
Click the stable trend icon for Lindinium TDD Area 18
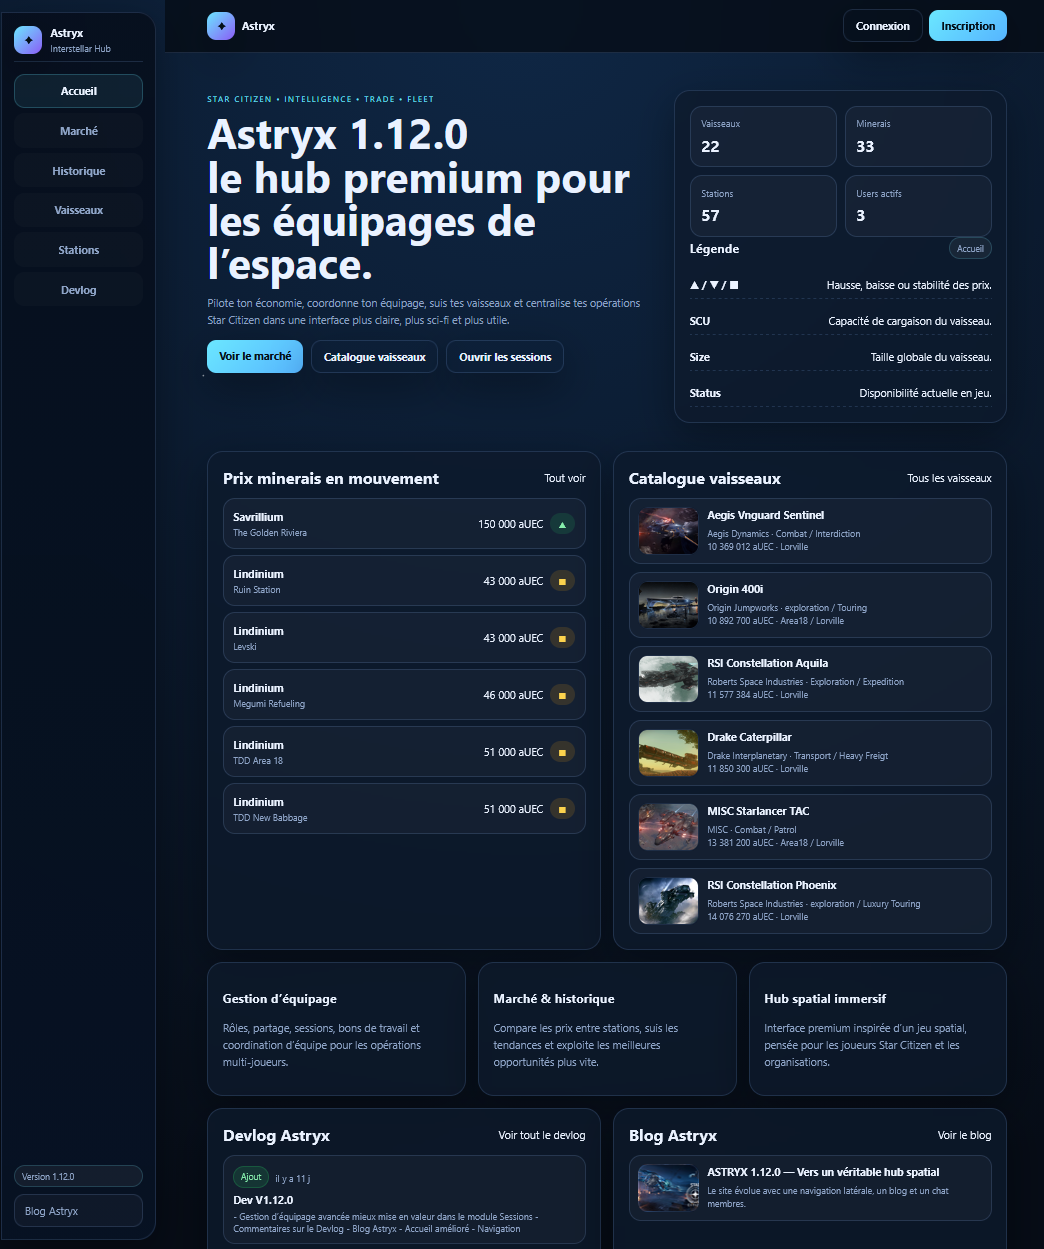(562, 752)
